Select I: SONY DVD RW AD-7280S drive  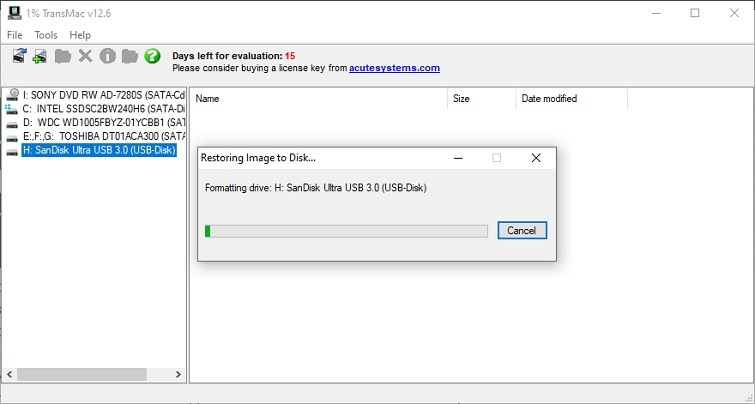[x=104, y=95]
